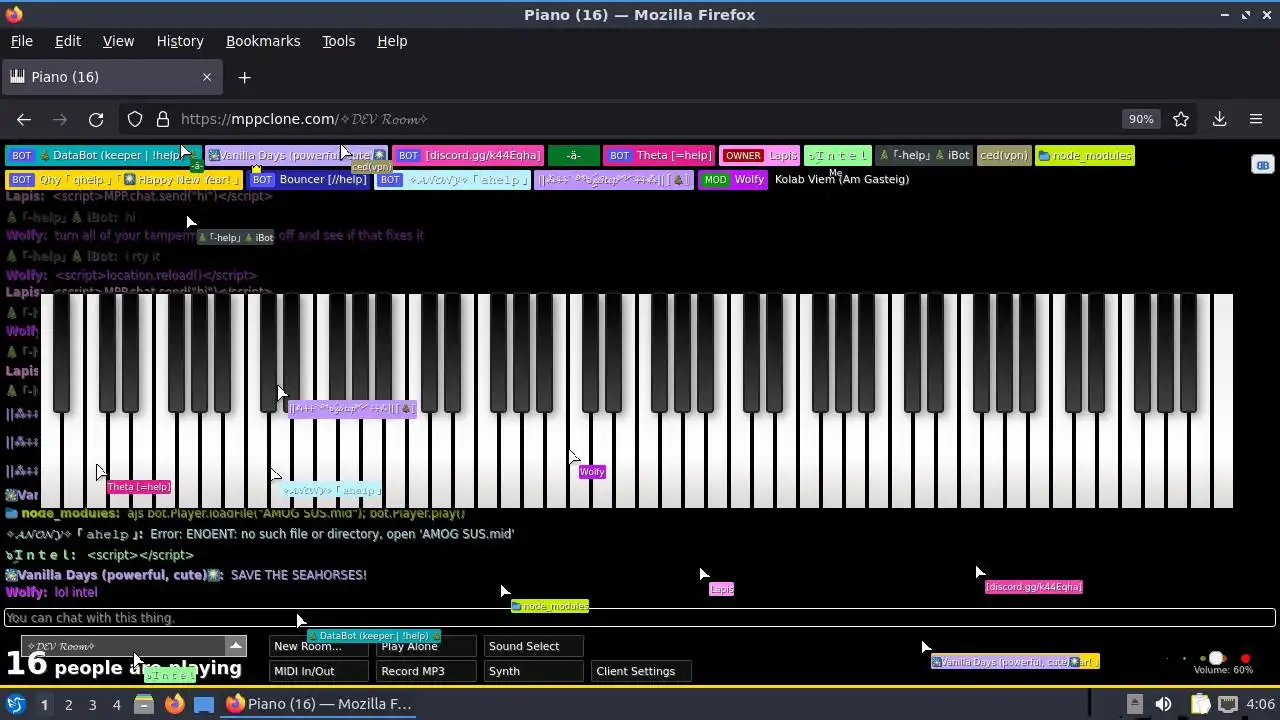Open a new browser tab
The width and height of the screenshot is (1280, 720).
(x=244, y=77)
